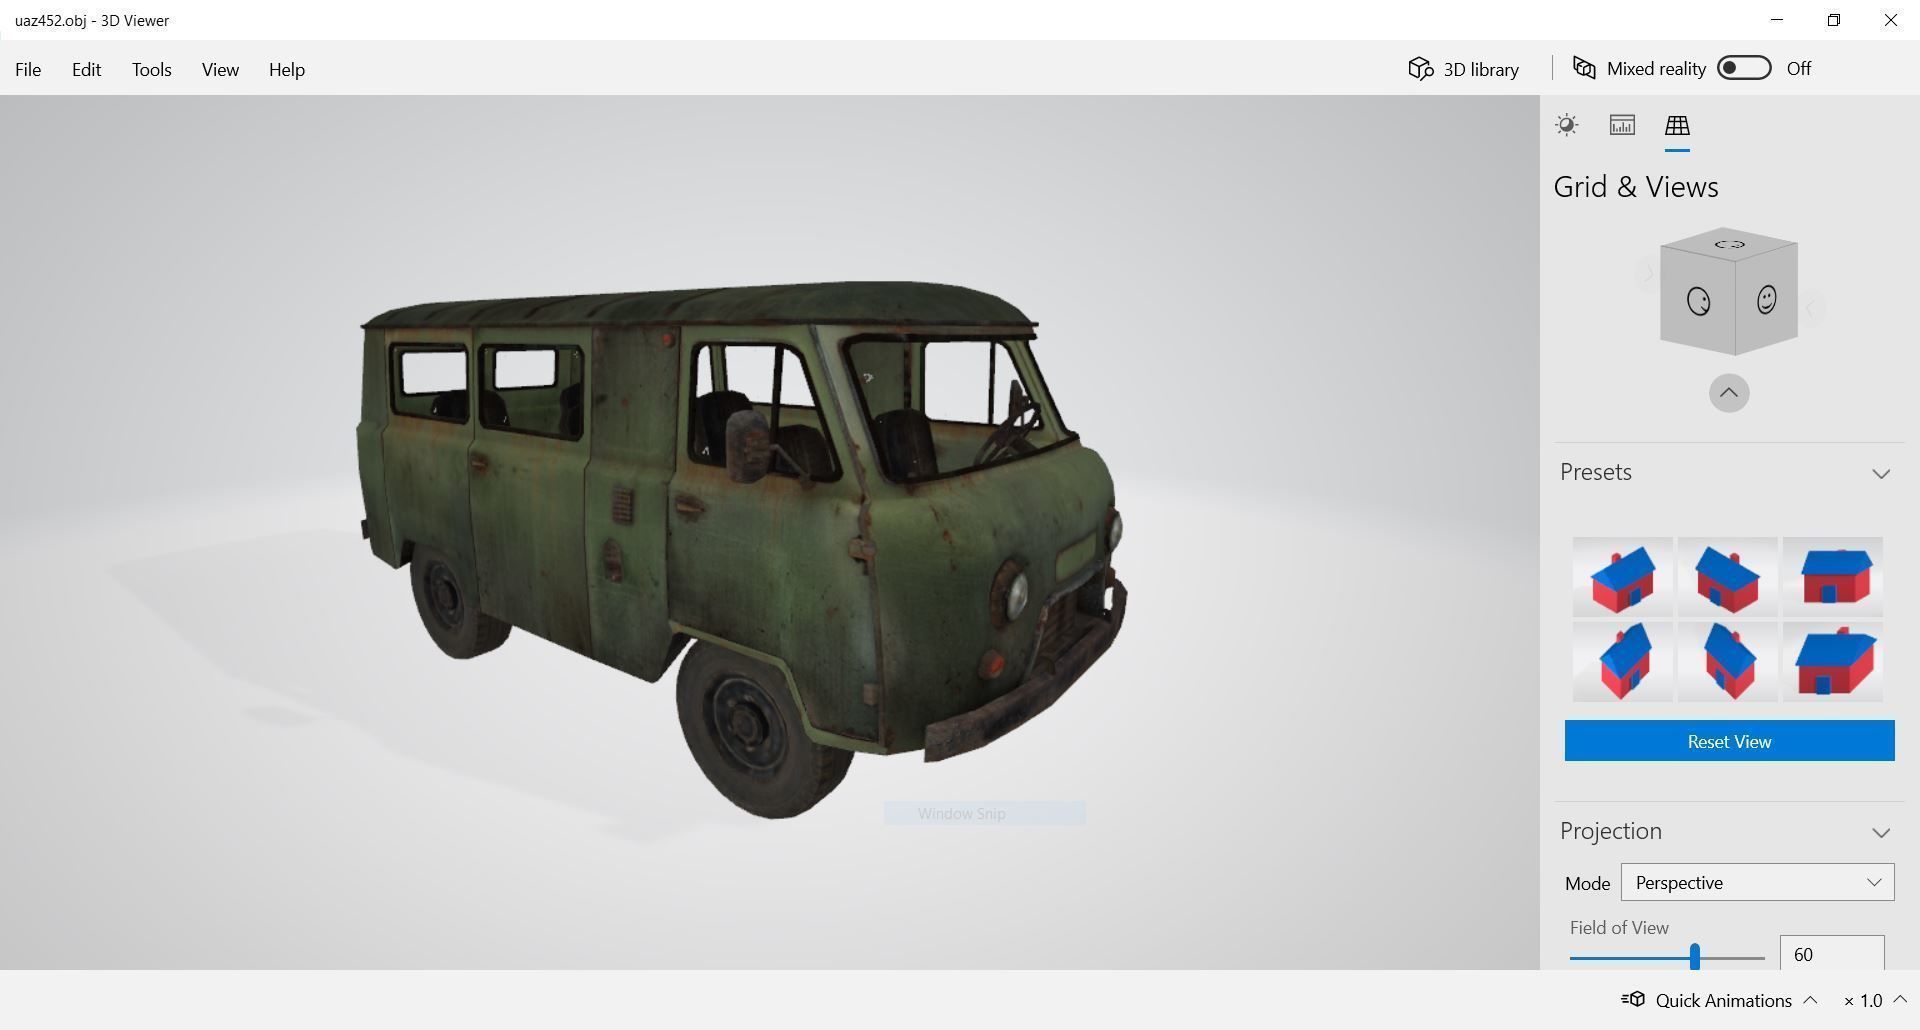This screenshot has height=1030, width=1920.
Task: Expand the animation speed × 1.0 chevron
Action: tap(1900, 1000)
